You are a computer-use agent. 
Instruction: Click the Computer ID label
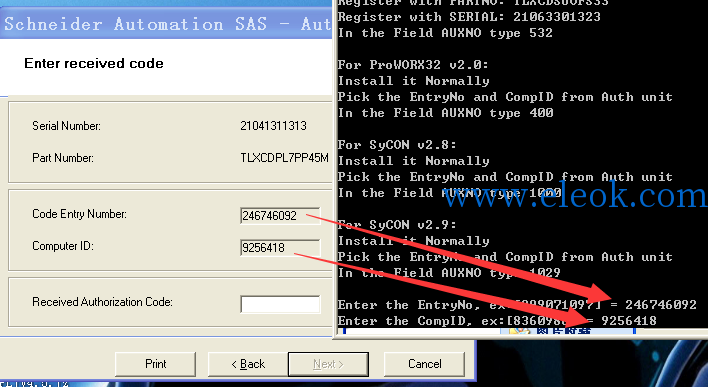(63, 246)
